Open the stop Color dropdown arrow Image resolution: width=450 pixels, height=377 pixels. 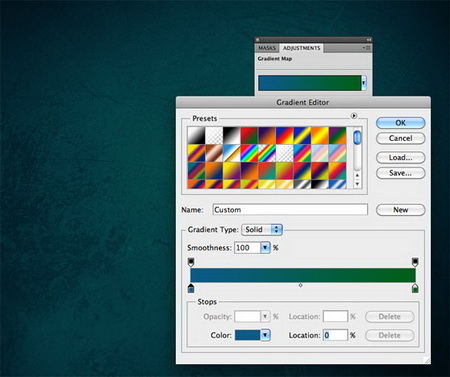pos(265,335)
